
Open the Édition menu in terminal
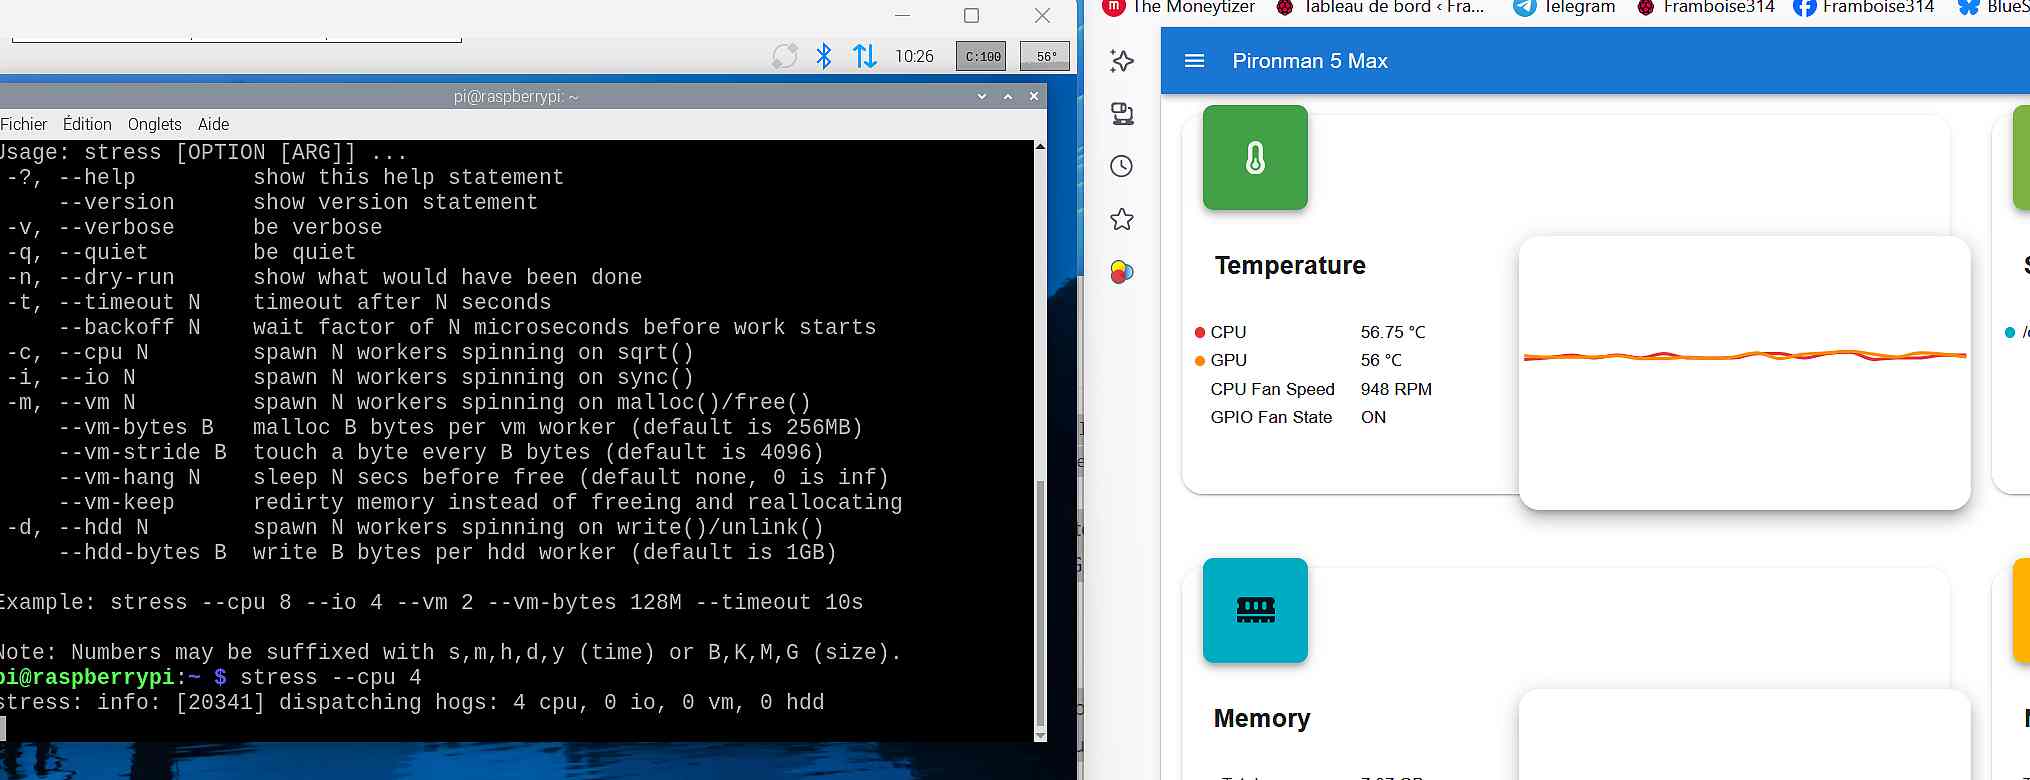click(x=87, y=124)
